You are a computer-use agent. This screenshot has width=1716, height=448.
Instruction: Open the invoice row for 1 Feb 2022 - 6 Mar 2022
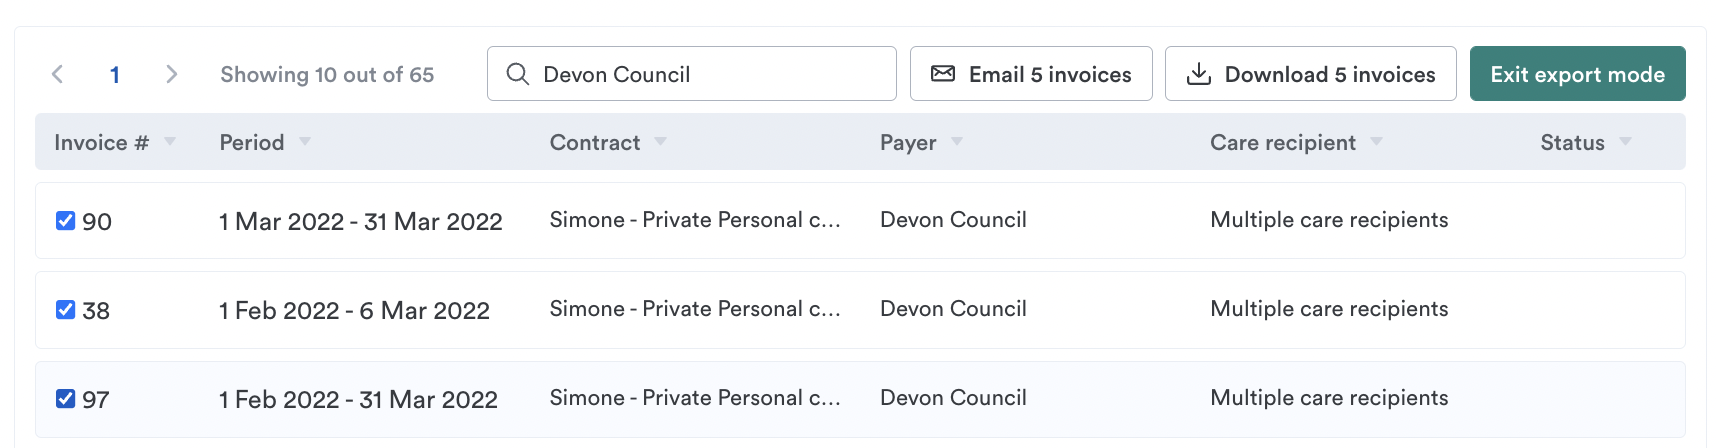point(860,310)
